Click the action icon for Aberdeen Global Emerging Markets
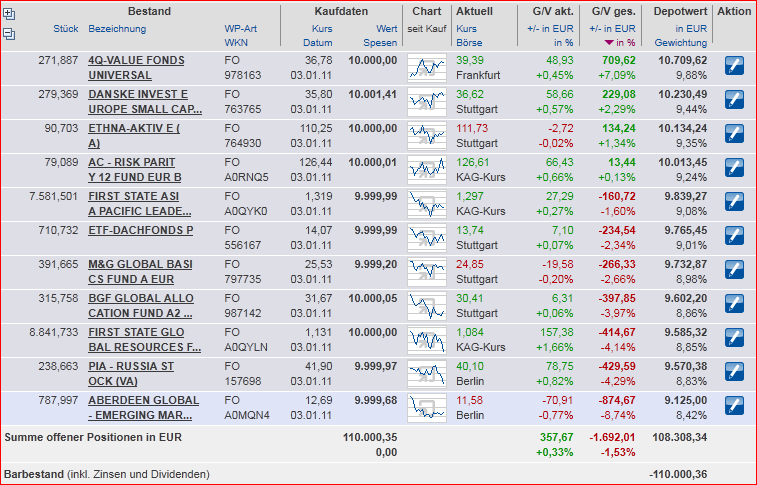Viewport: 757px width, 485px height. pos(734,406)
